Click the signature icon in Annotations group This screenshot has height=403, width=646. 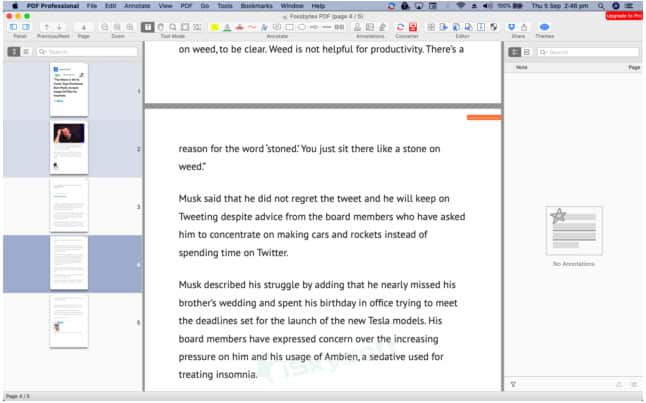click(x=383, y=27)
